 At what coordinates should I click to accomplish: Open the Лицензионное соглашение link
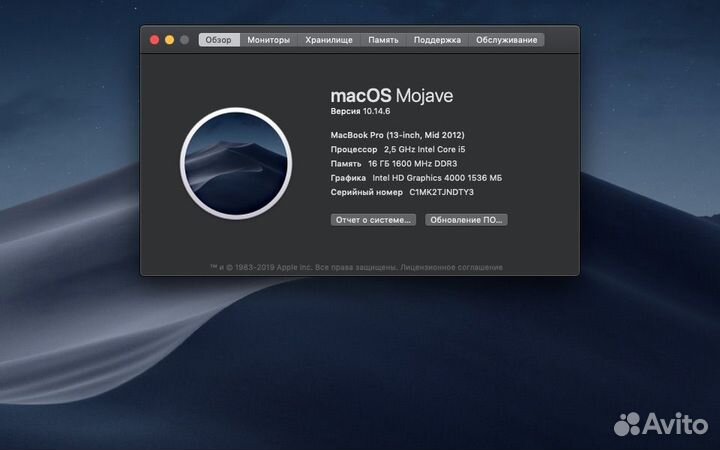[451, 267]
